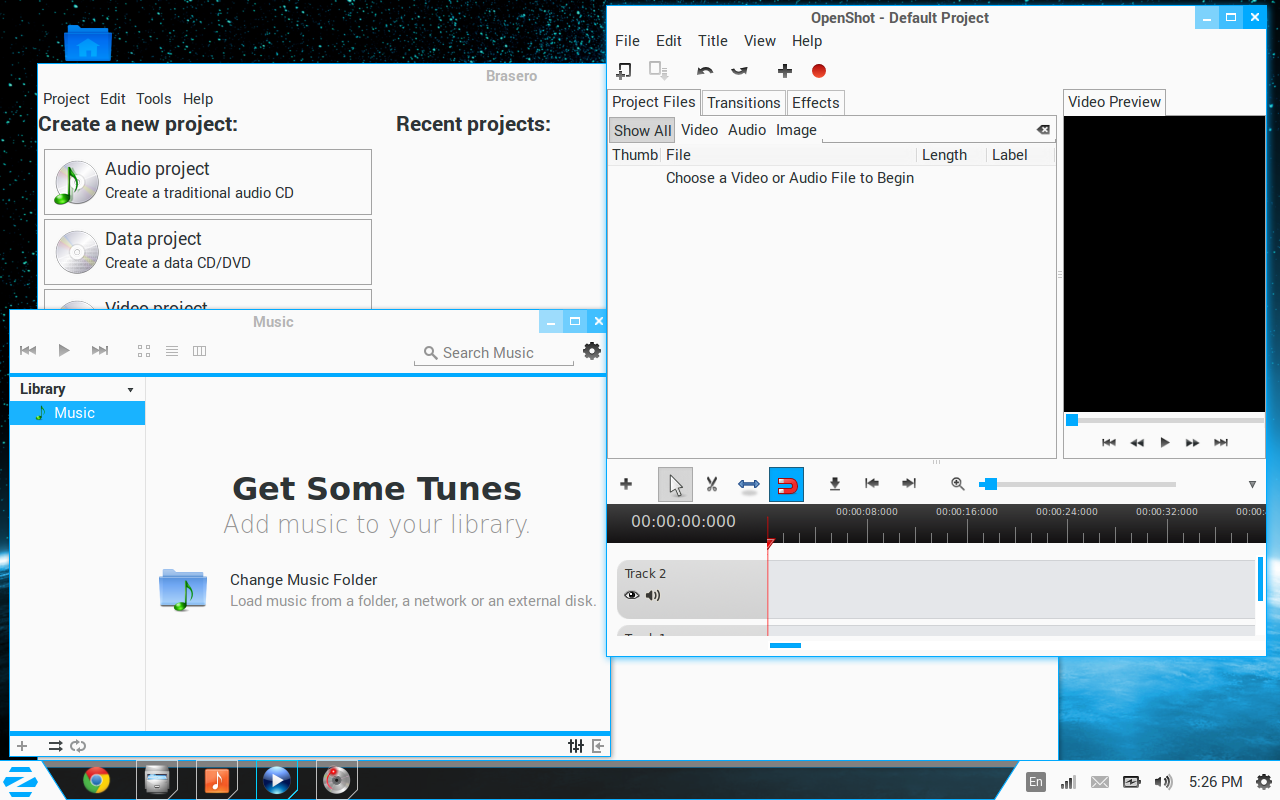Mute Track 2 with the speaker icon

tap(653, 595)
